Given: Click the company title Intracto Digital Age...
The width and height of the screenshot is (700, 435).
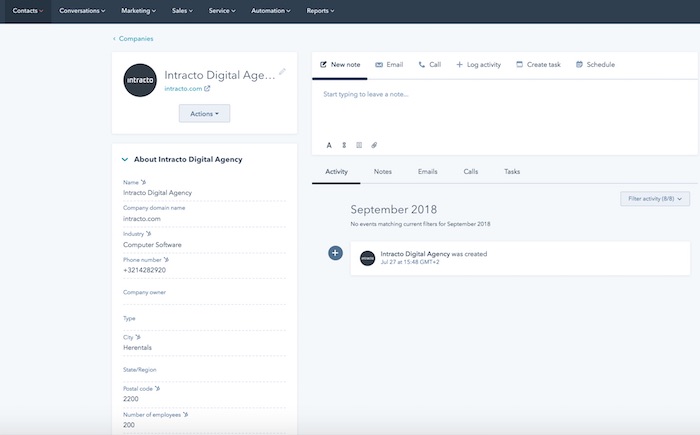Looking at the screenshot, I should [x=220, y=75].
